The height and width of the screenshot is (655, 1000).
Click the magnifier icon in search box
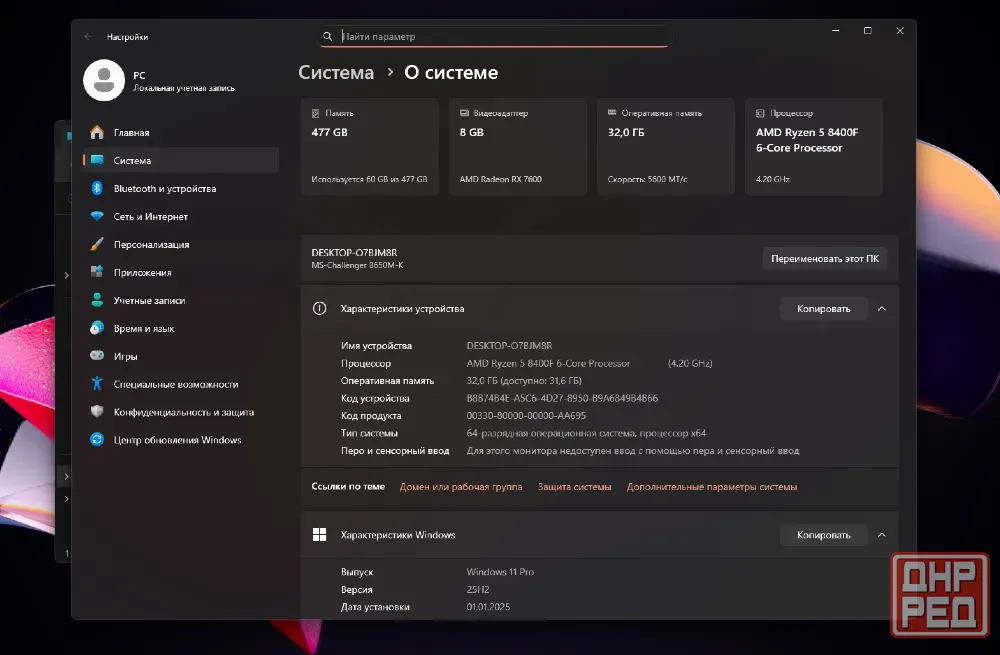(327, 36)
